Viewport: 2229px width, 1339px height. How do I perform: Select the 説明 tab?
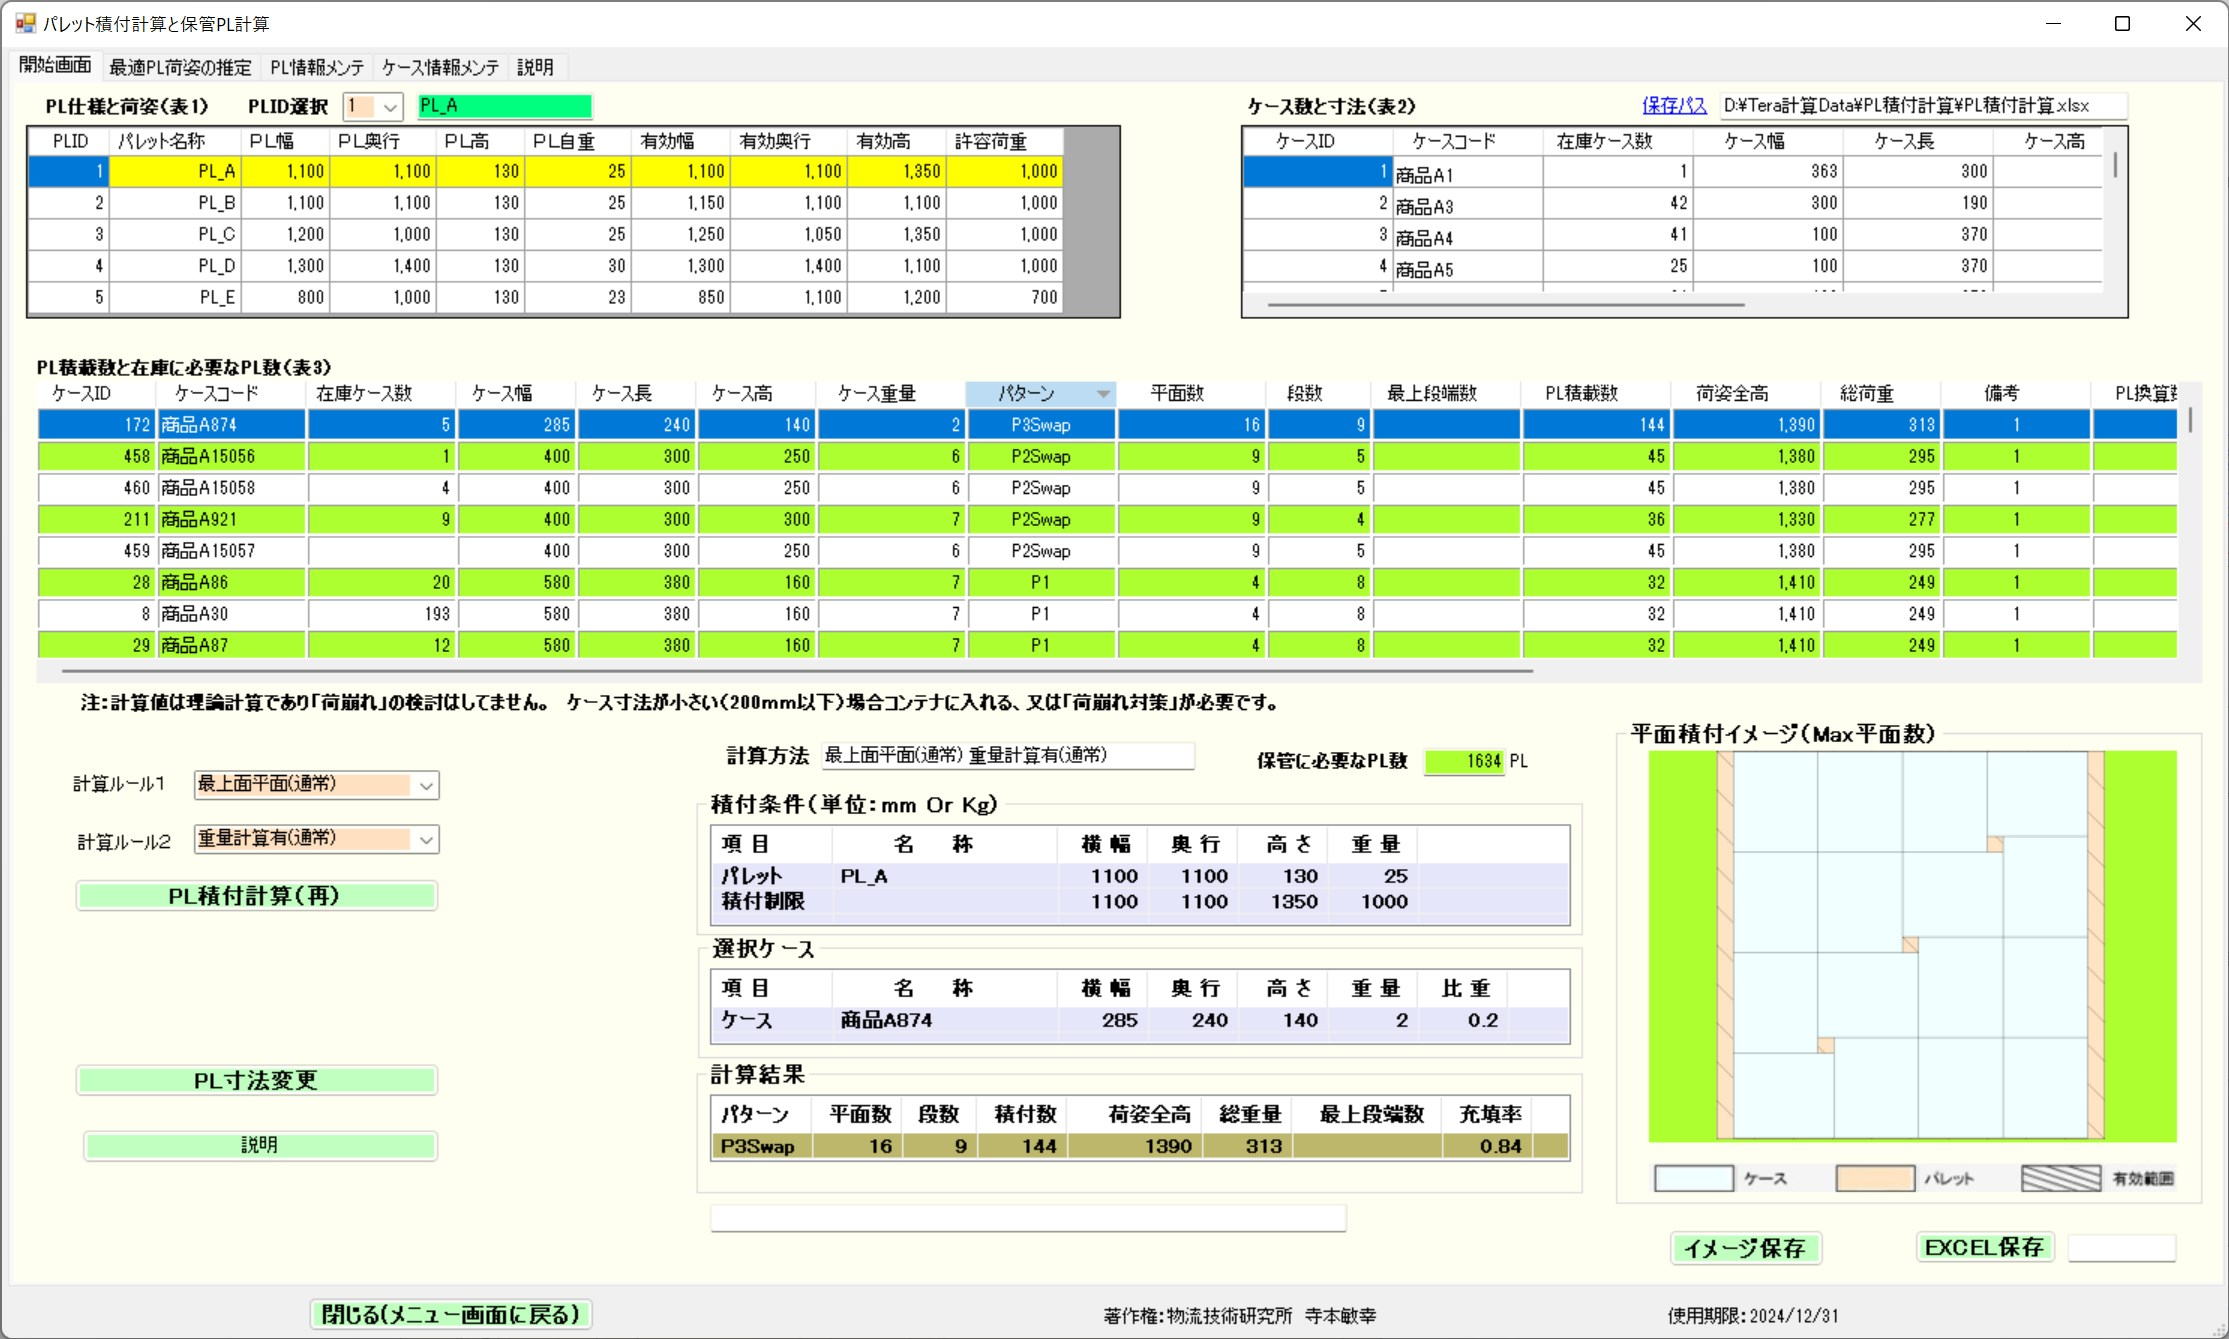click(x=535, y=67)
